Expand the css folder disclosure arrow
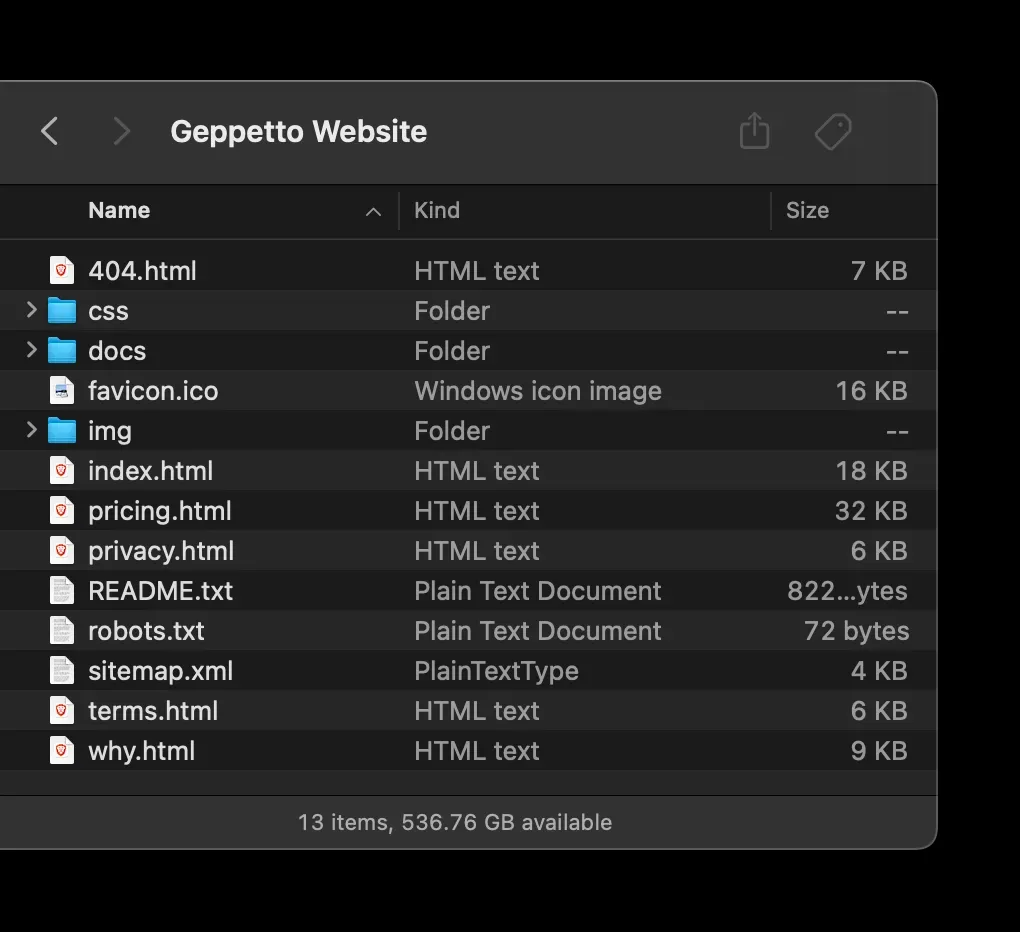 31,310
